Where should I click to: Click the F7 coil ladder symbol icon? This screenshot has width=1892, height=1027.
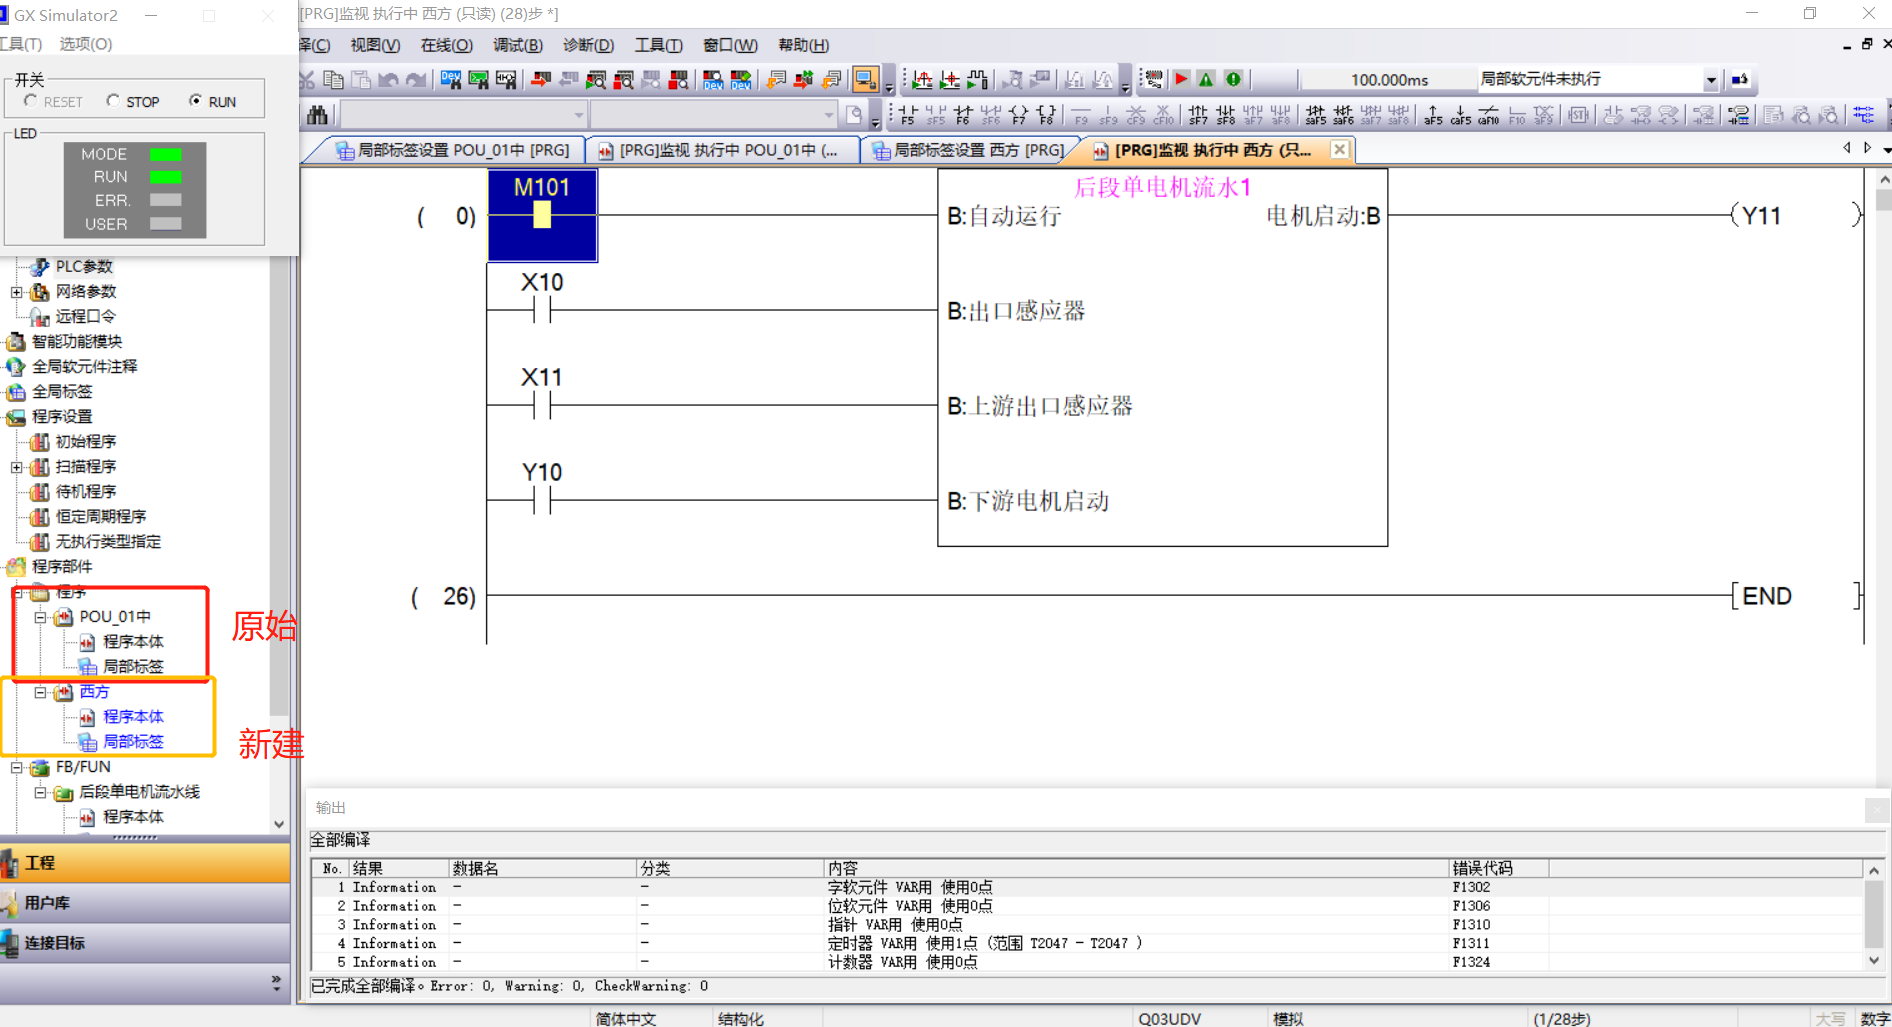pyautogui.click(x=1018, y=115)
